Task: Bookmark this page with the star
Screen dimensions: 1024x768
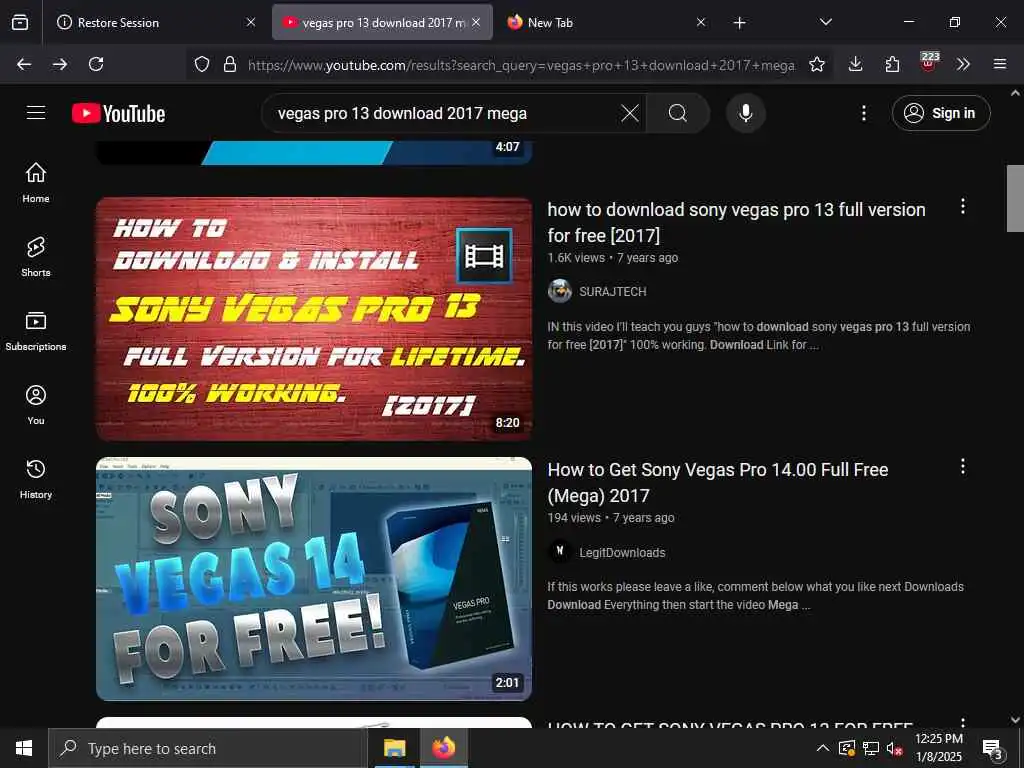Action: pyautogui.click(x=816, y=64)
